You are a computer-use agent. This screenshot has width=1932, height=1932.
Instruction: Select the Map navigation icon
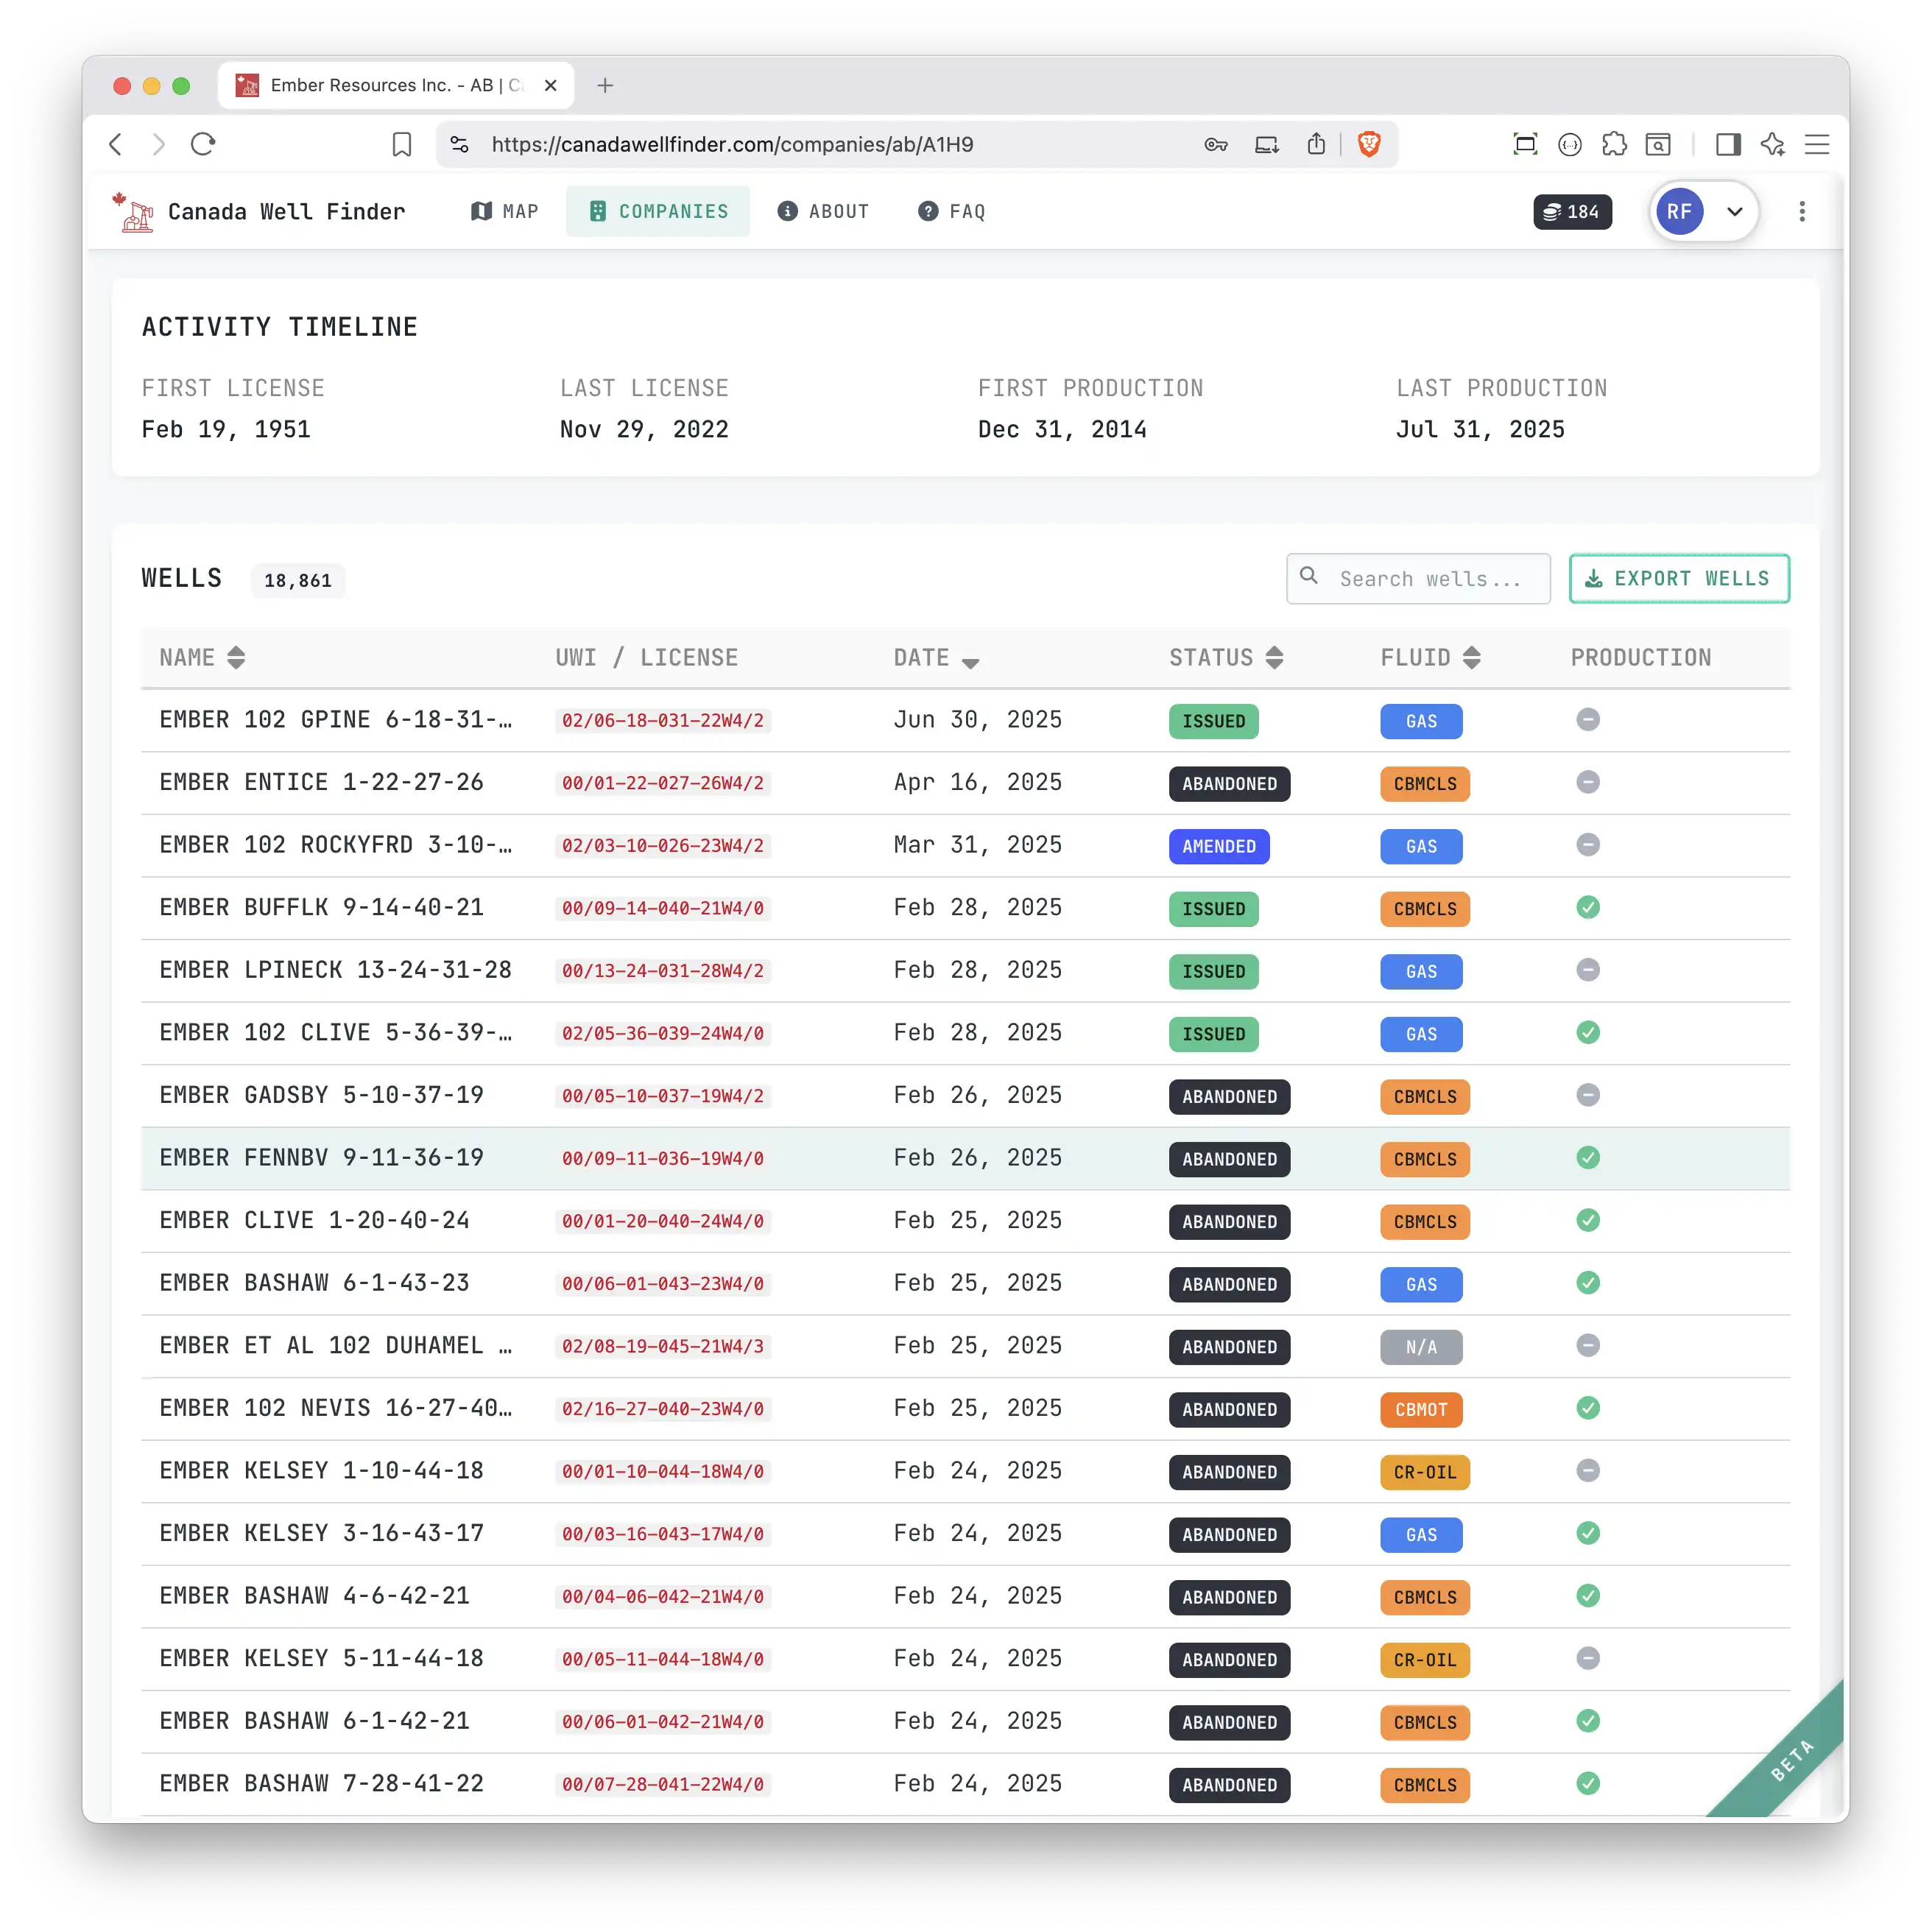pyautogui.click(x=483, y=211)
